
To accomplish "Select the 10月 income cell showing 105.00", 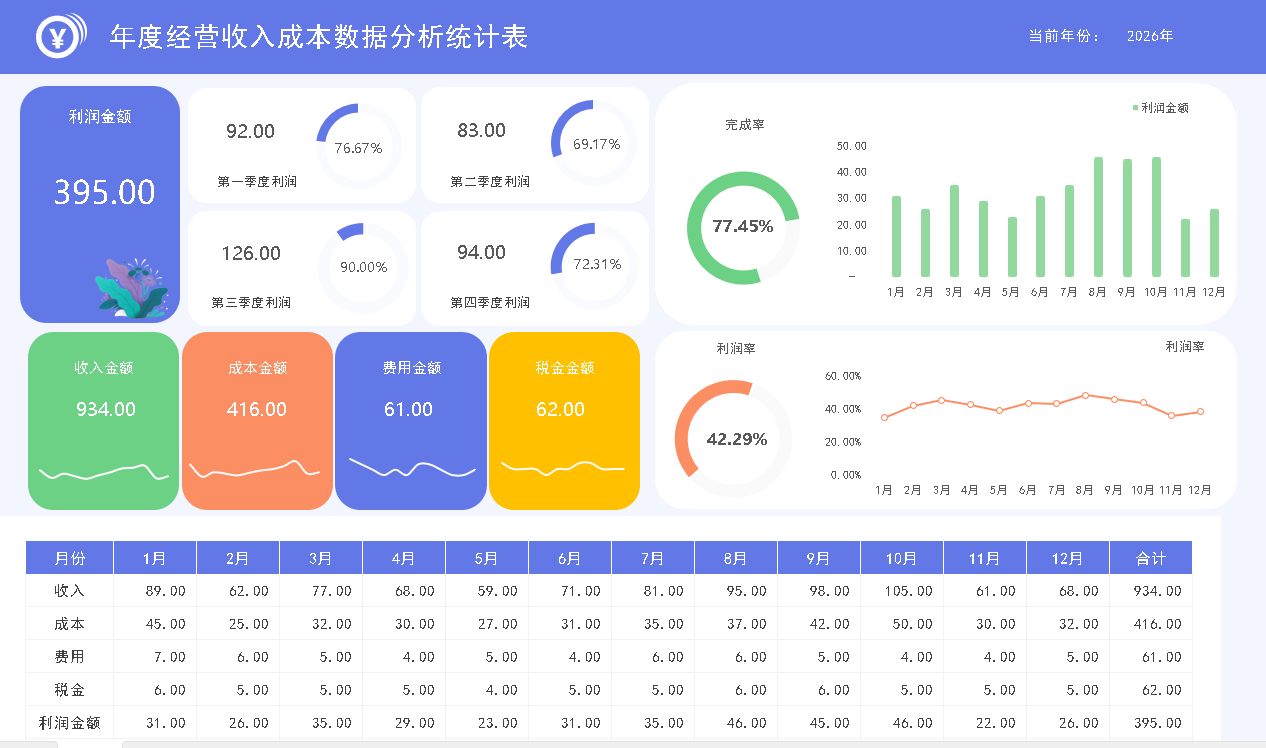I will pyautogui.click(x=900, y=591).
